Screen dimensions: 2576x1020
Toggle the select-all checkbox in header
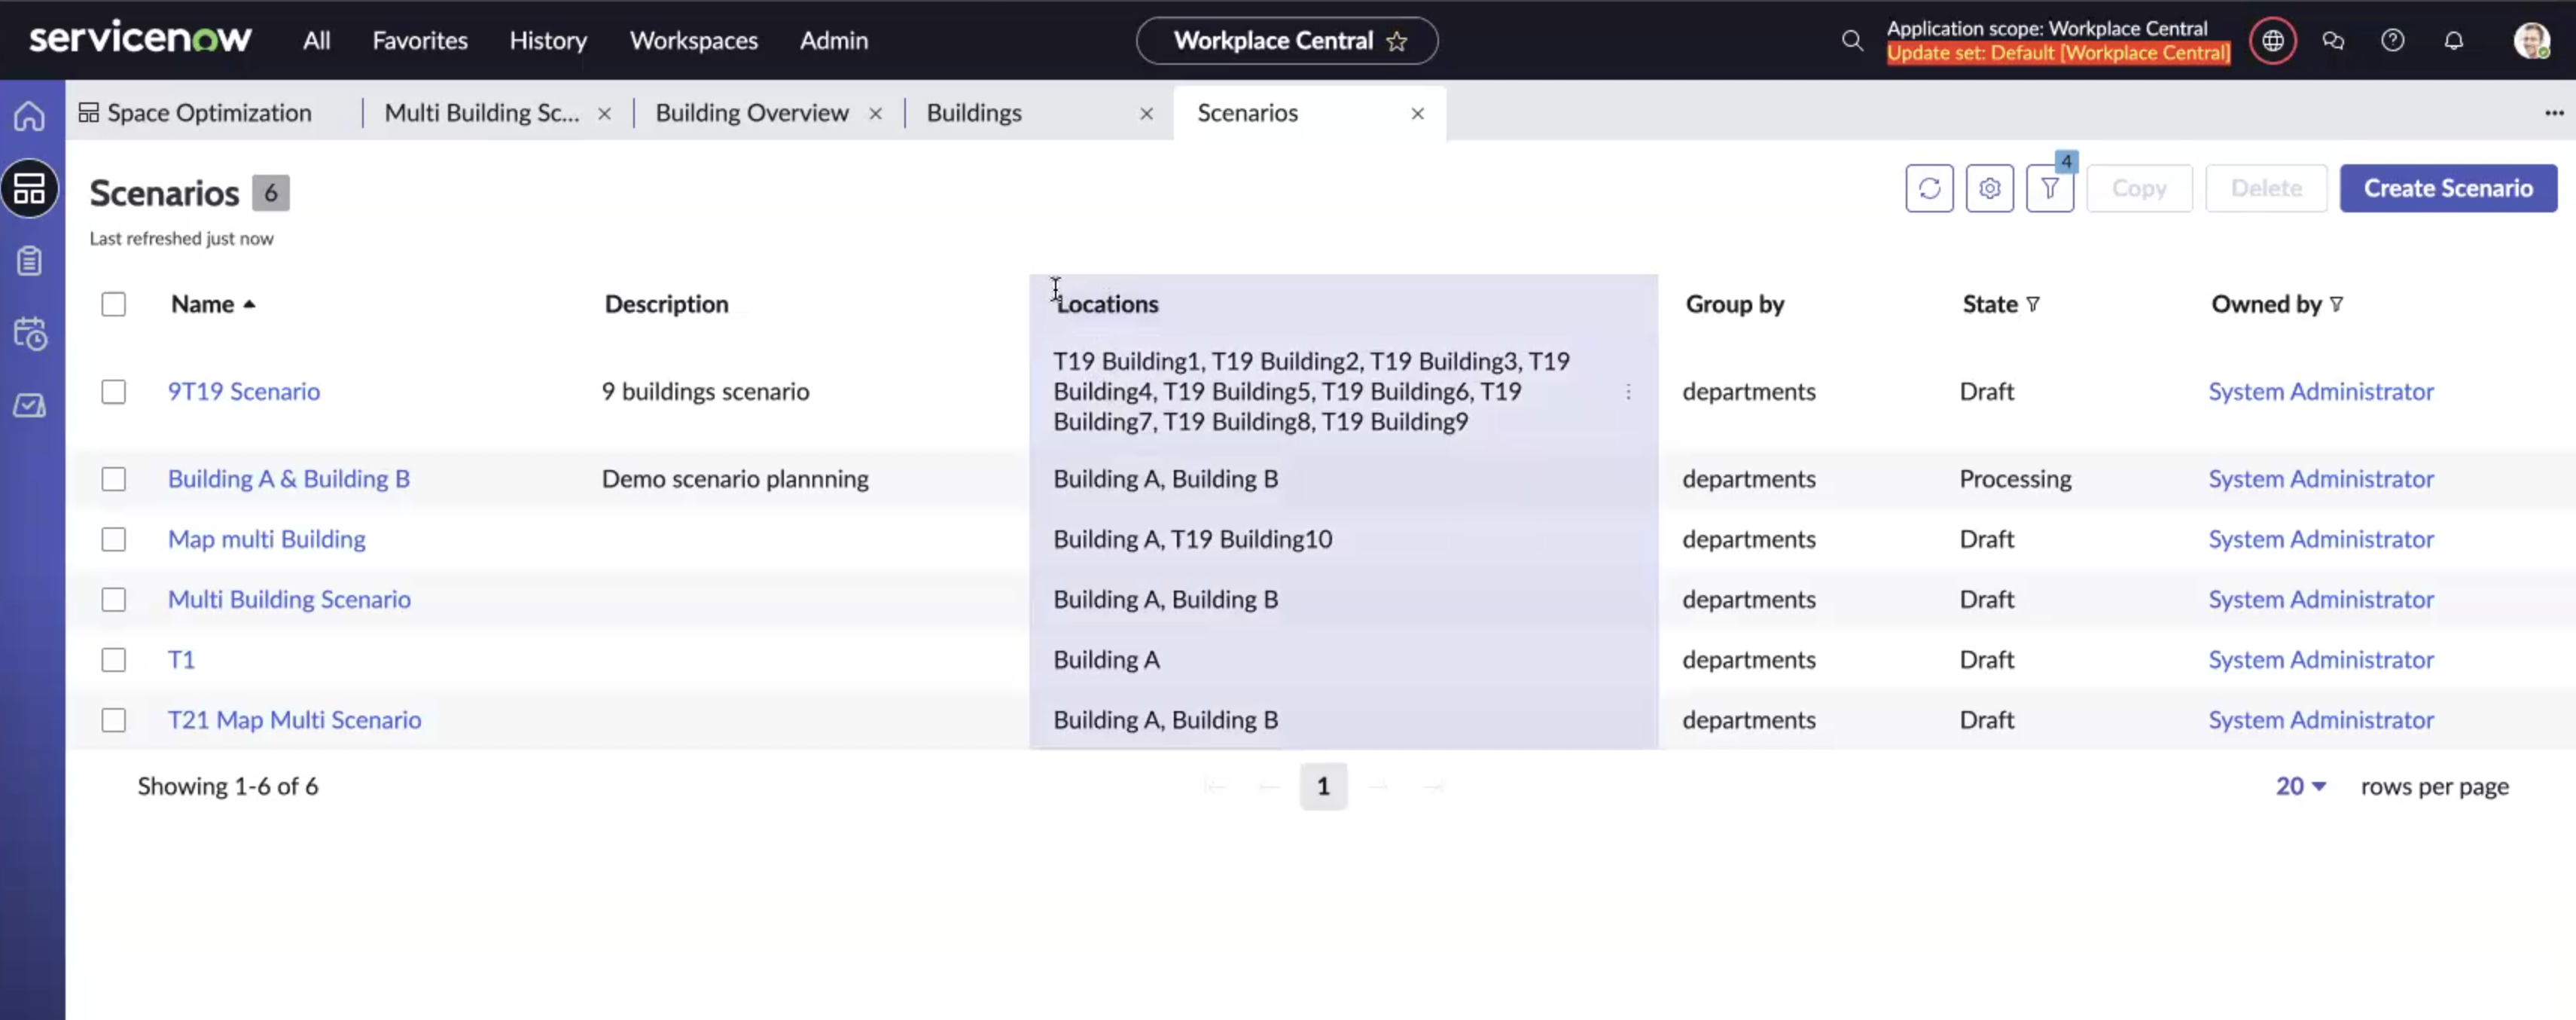(113, 304)
